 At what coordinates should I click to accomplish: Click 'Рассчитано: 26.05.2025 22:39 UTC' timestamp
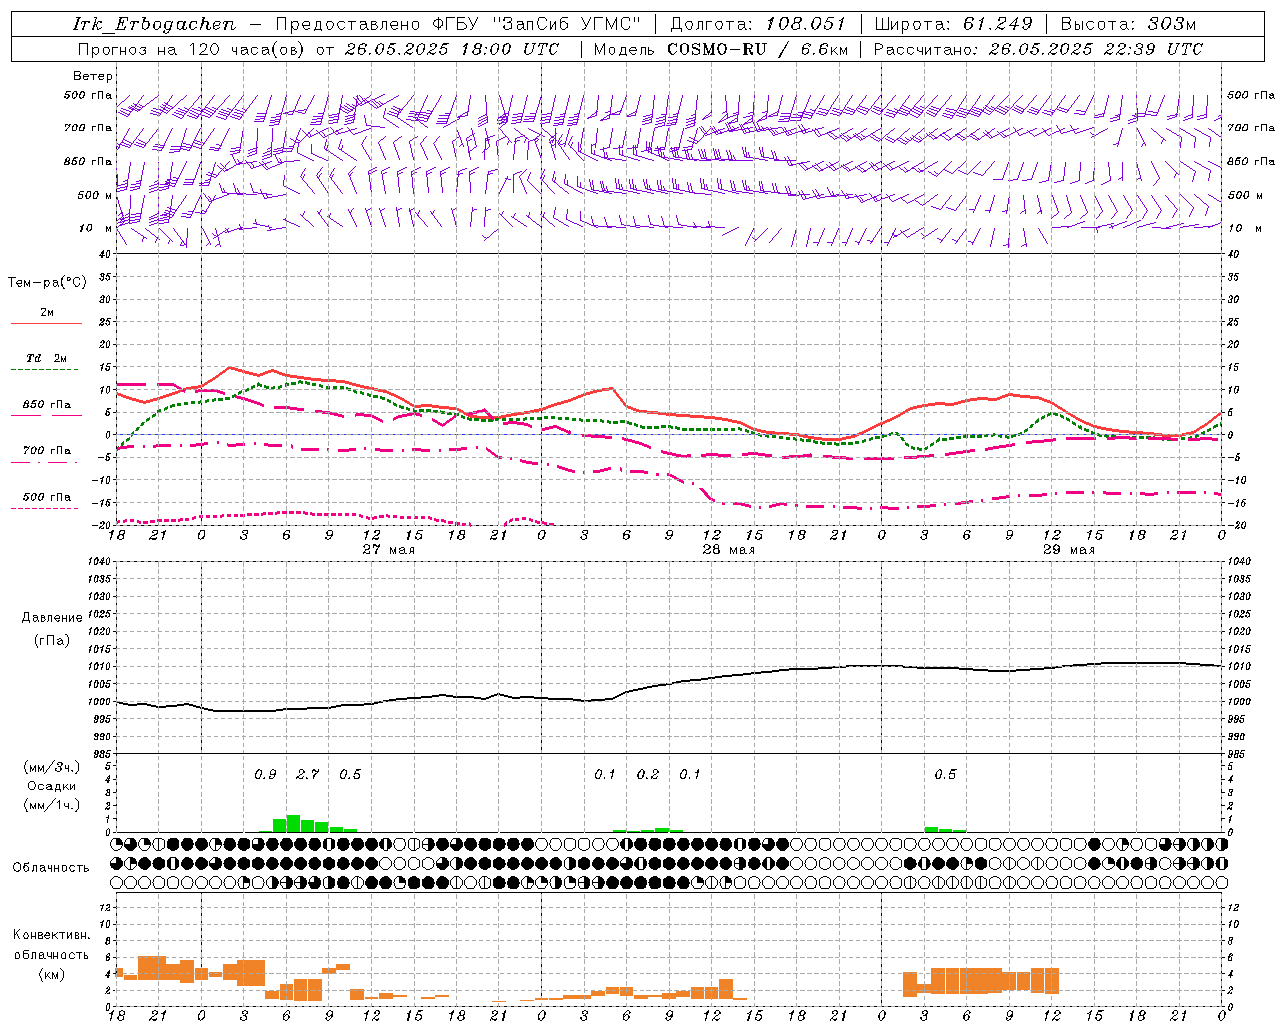[x=1038, y=49]
